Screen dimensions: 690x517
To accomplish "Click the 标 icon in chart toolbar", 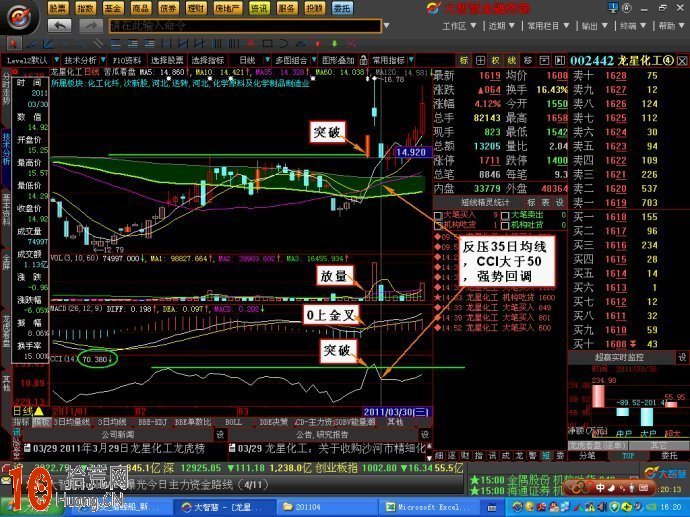I will 464,60.
